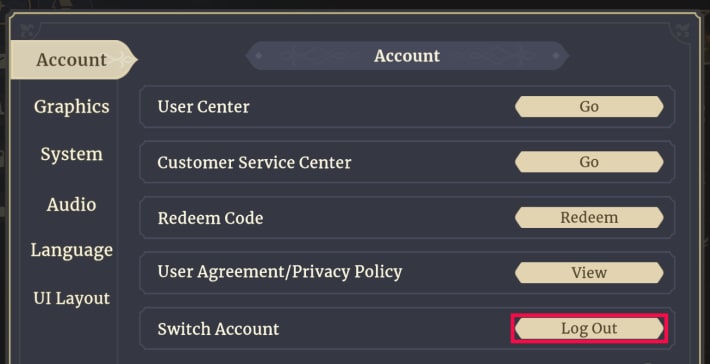Screen dimensions: 710x364
Task: Hit the Redeem button
Action: 589,217
